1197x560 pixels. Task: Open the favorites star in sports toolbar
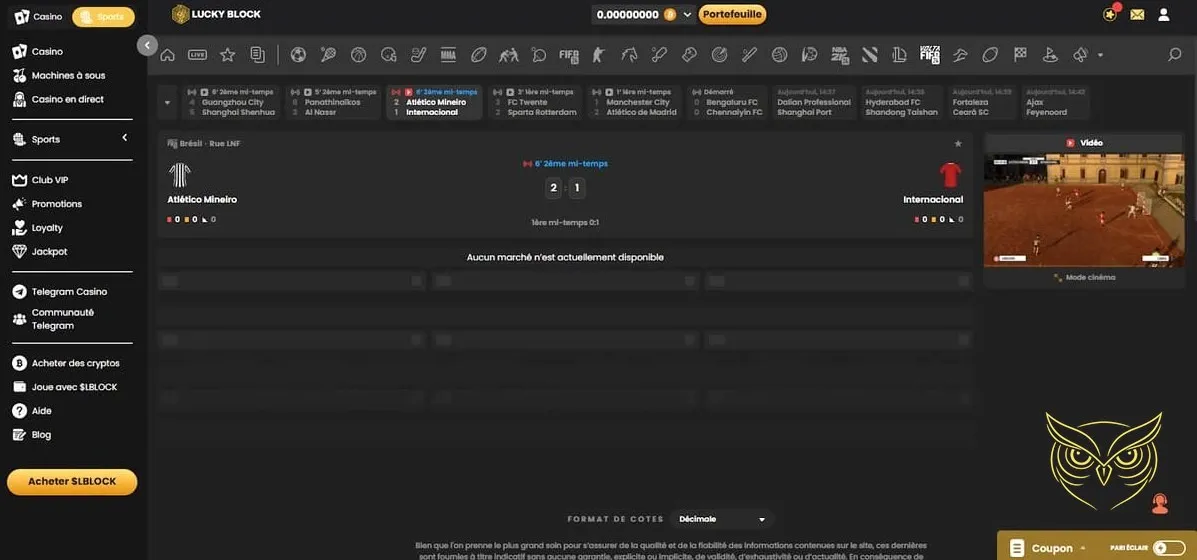[x=227, y=55]
